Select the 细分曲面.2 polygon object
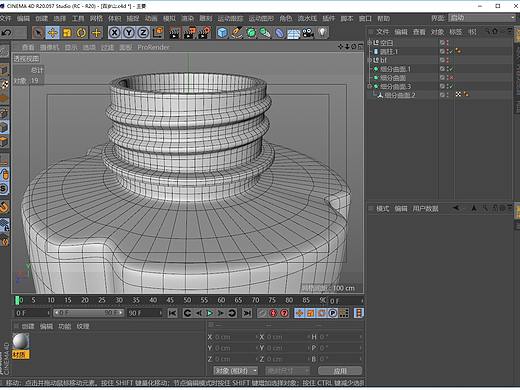Screen dimensions: 520x390 [x=400, y=95]
